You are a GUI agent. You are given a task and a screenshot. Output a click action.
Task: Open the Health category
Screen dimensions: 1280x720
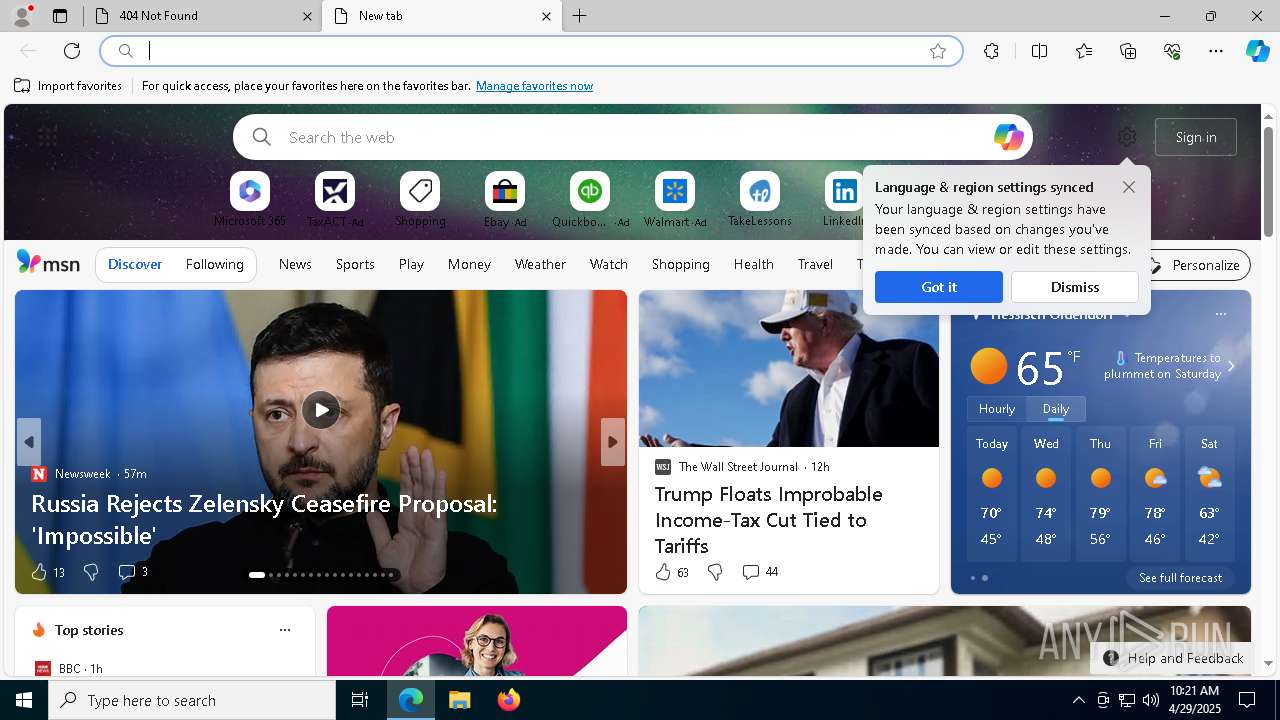(x=753, y=264)
